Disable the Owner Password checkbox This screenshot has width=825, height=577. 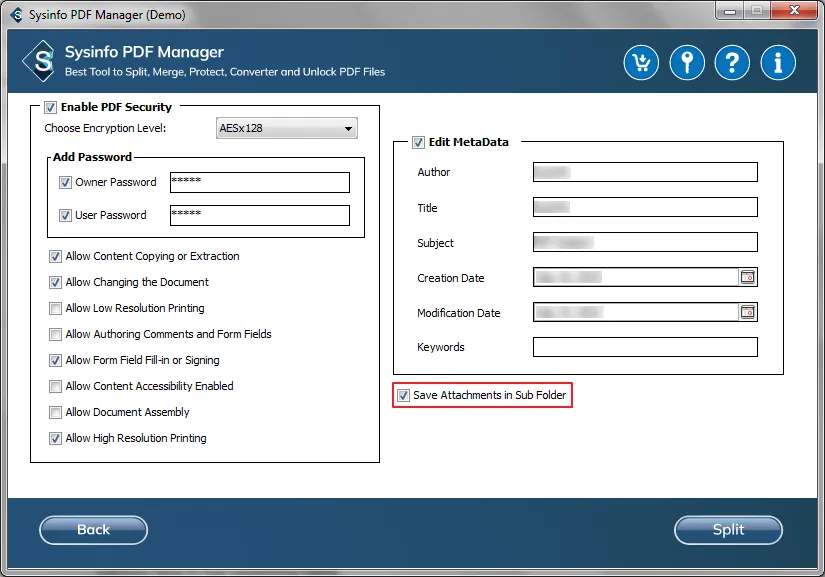[65, 183]
